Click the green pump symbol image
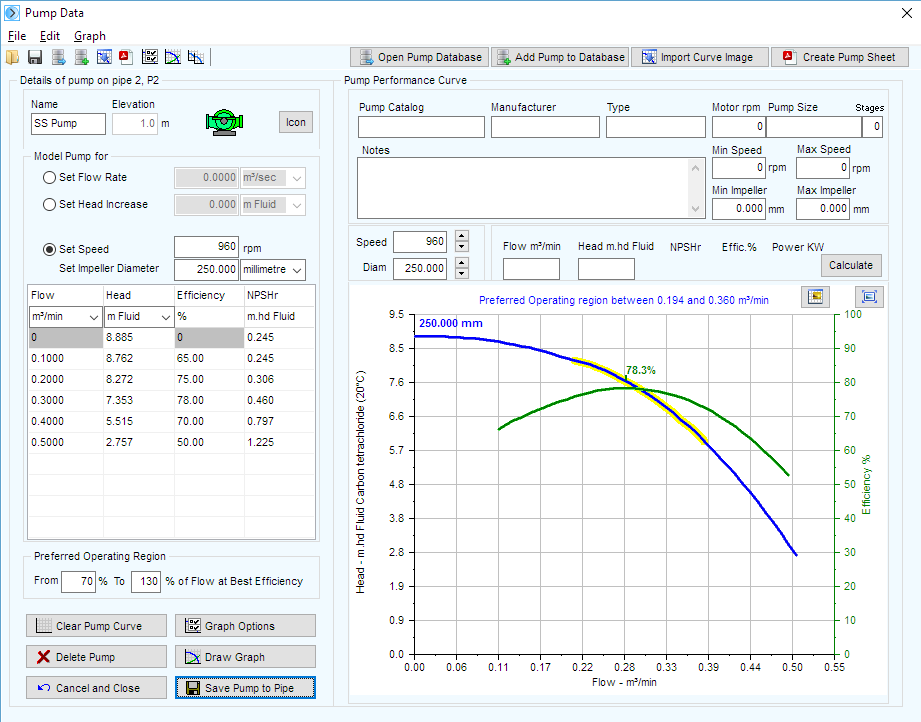The image size is (921, 722). click(x=224, y=122)
